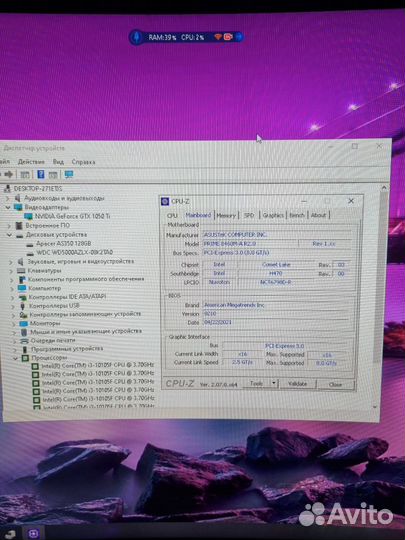Viewport: 405px width, 540px height.
Task: Expand the Встроенное ПО category
Action: point(9,226)
